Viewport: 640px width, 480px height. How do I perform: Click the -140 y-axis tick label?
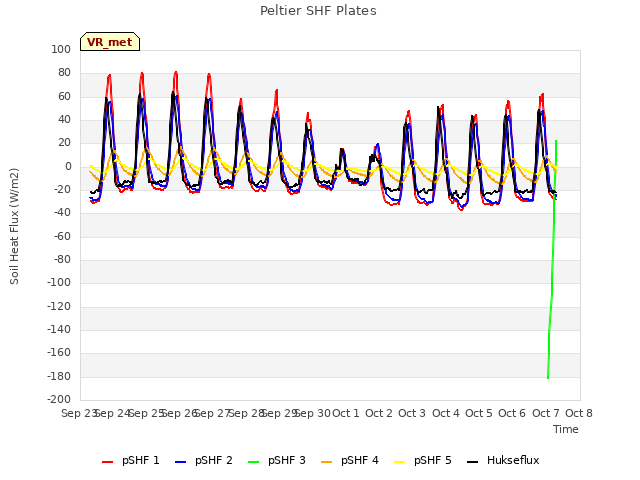point(59,329)
